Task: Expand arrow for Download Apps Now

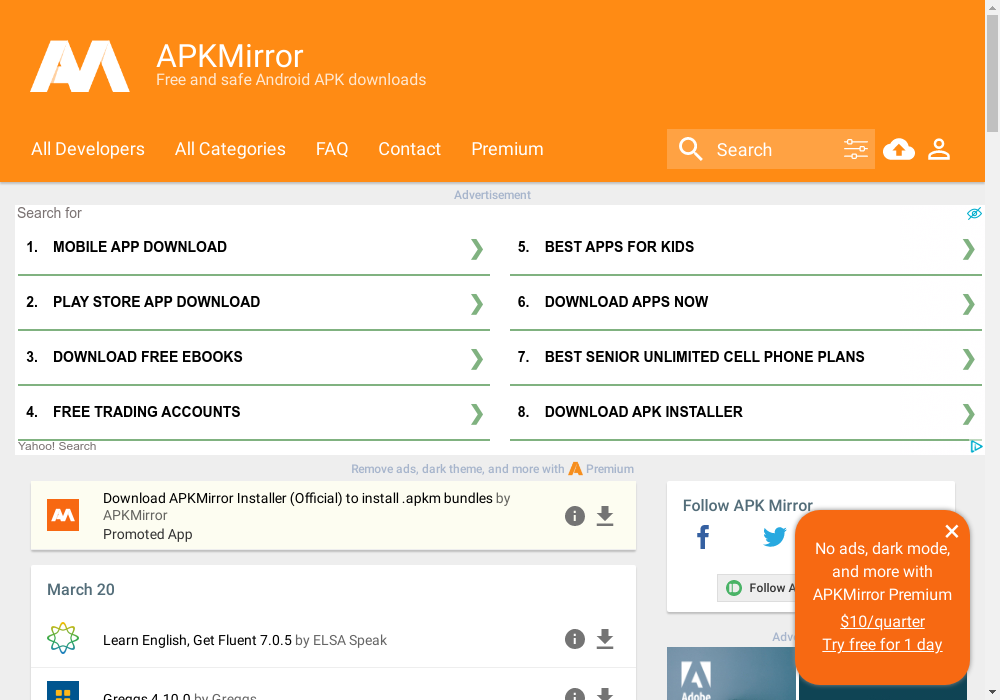Action: pyautogui.click(x=968, y=303)
